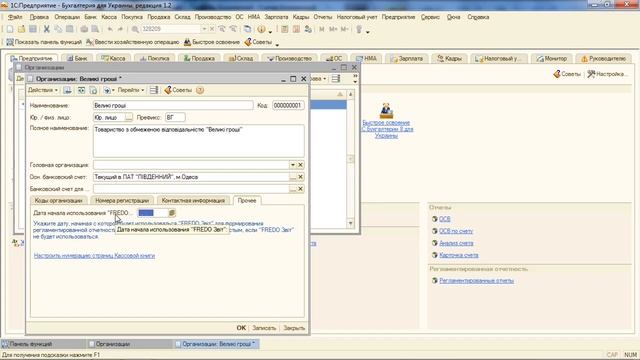
Task: Click select button for Юр. / физ. лицо
Action: [x=129, y=118]
